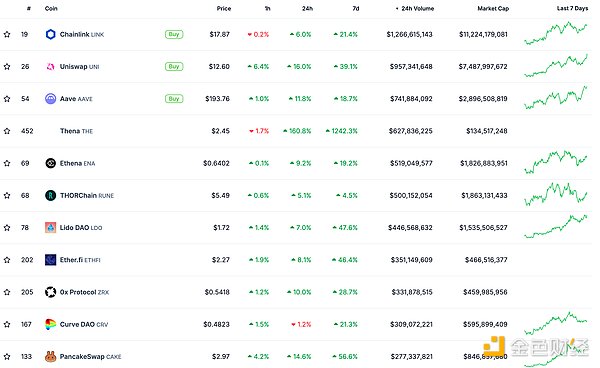Sort by the 7d change header
This screenshot has height=368, width=600.
click(x=356, y=8)
